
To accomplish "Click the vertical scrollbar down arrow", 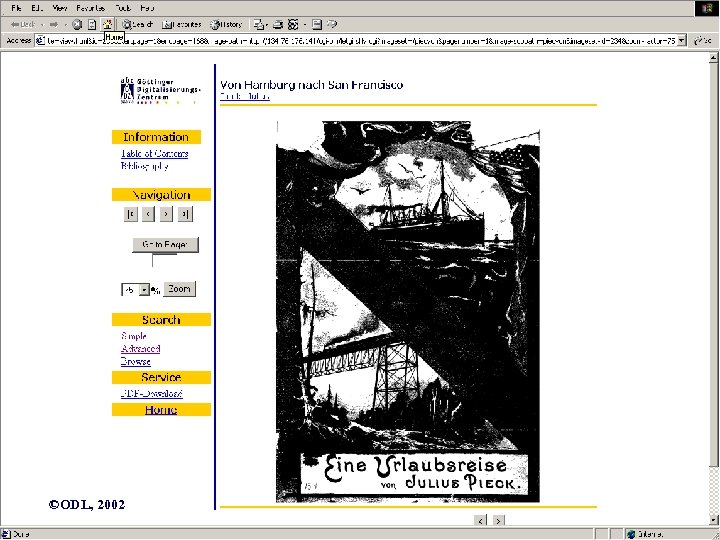I will [x=713, y=521].
